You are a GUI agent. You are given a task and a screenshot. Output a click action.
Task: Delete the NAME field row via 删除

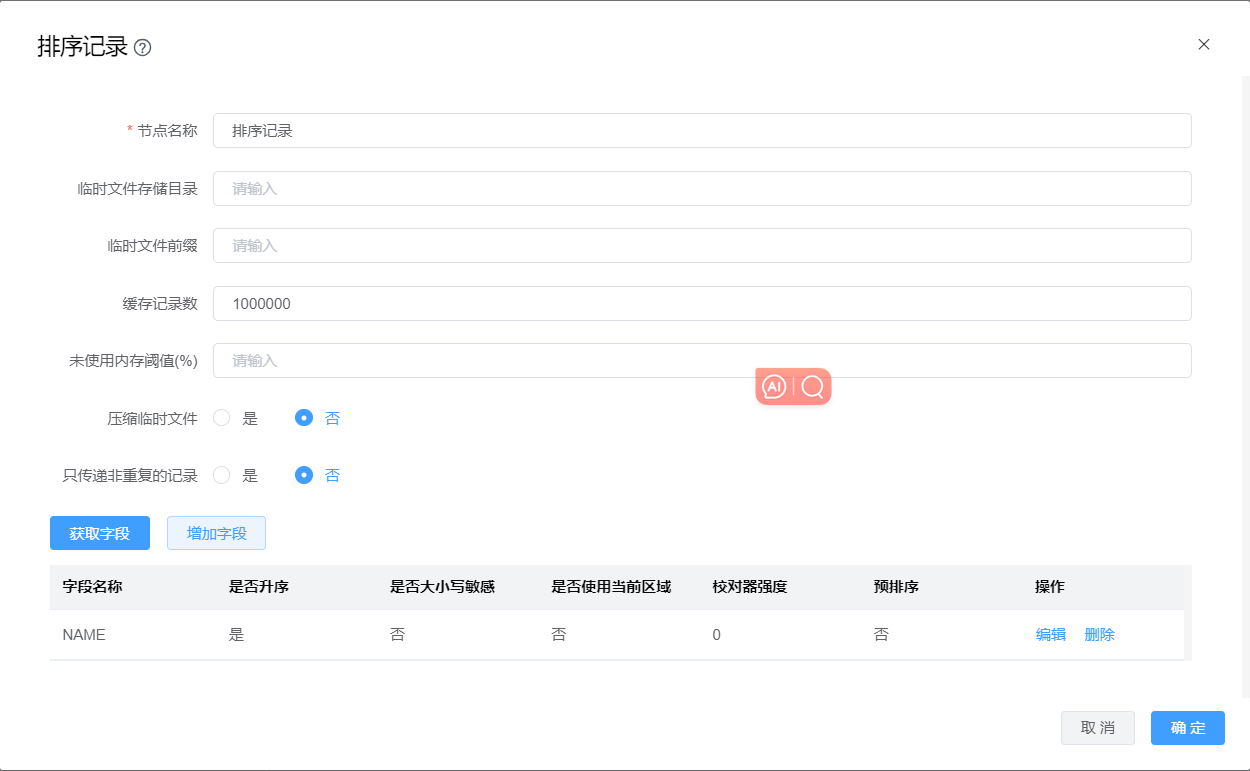pyautogui.click(x=1099, y=634)
